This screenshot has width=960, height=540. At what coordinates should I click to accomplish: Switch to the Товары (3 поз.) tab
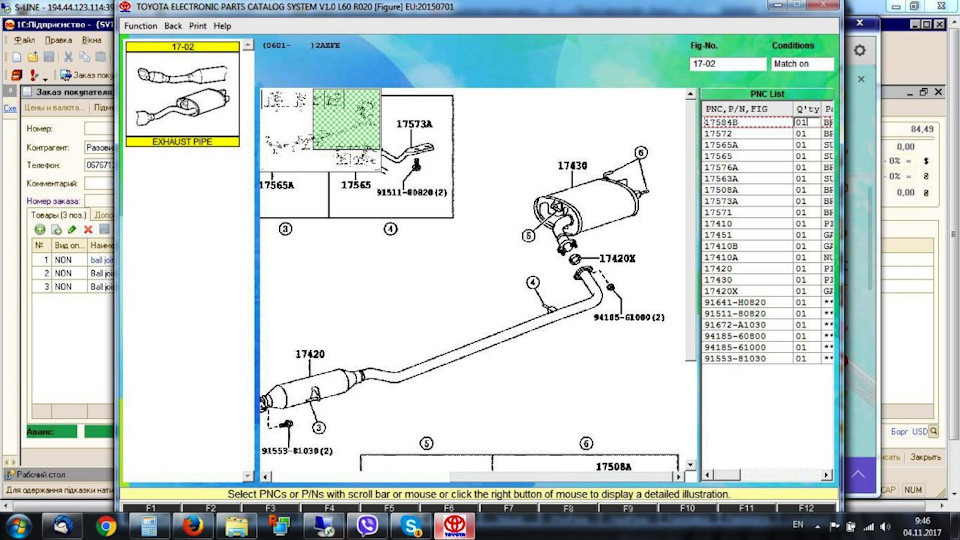[x=58, y=216]
